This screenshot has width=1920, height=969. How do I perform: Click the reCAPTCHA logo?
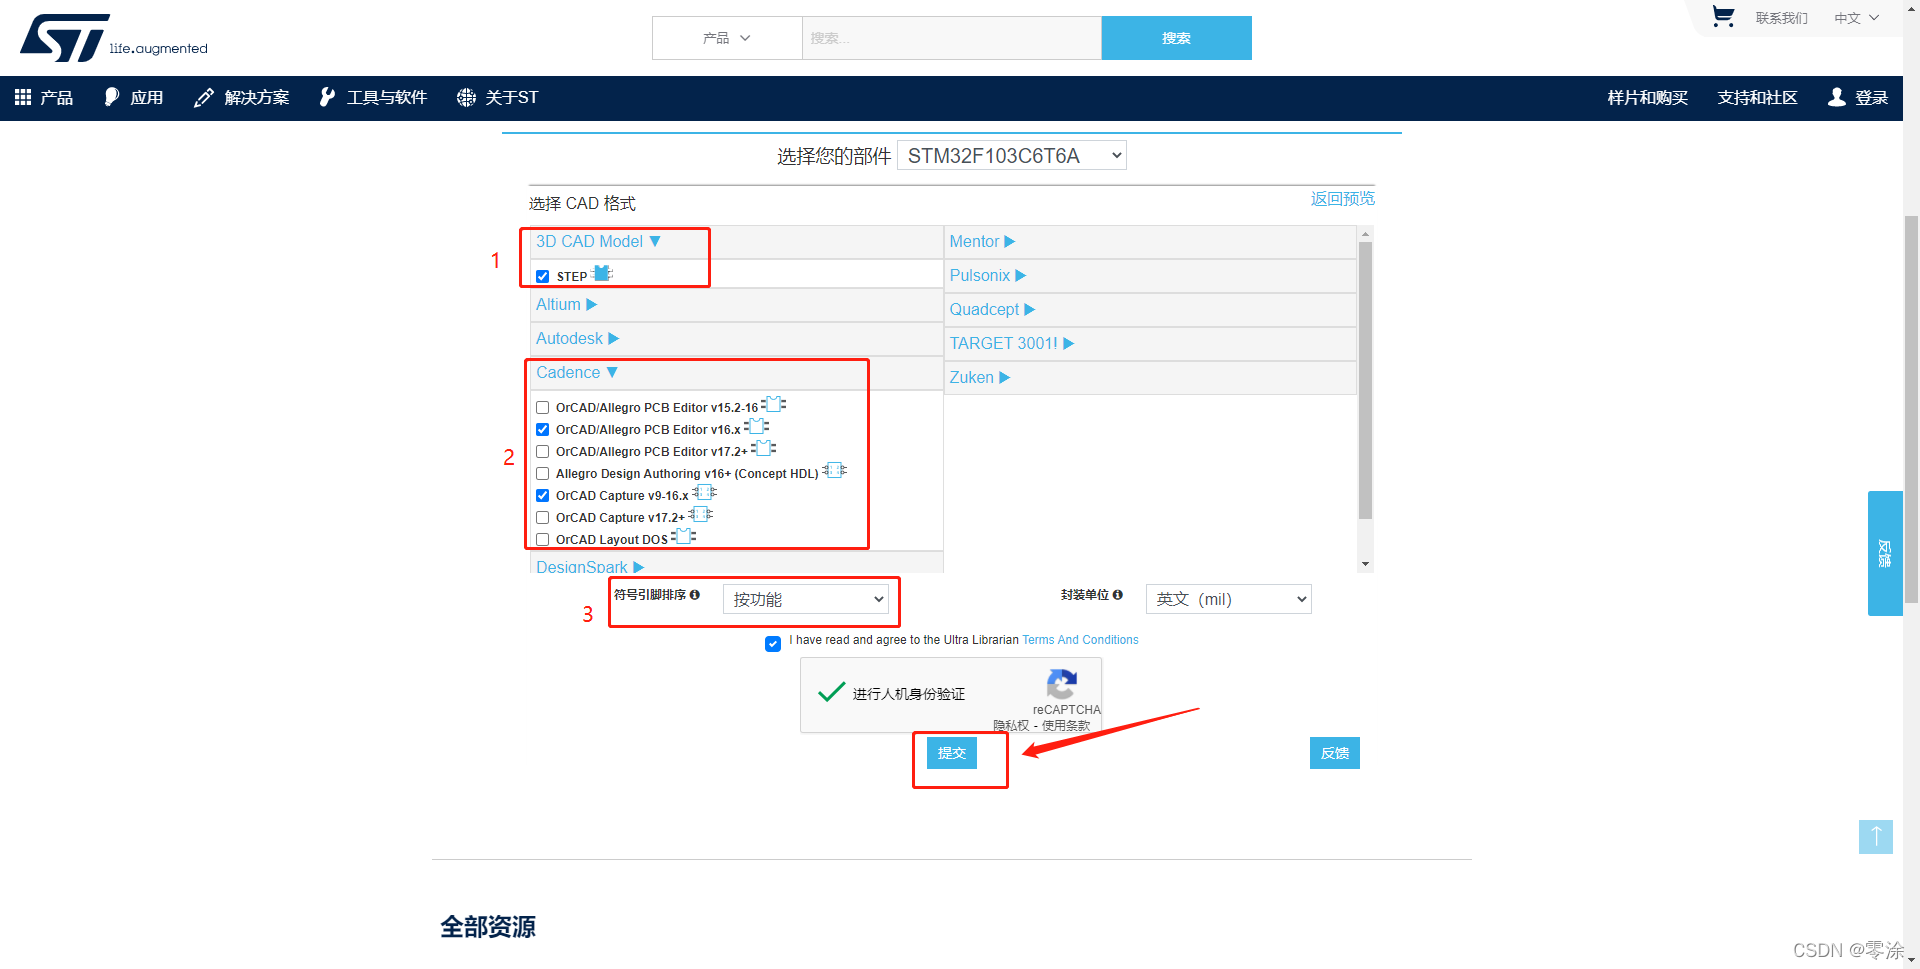coord(1061,685)
